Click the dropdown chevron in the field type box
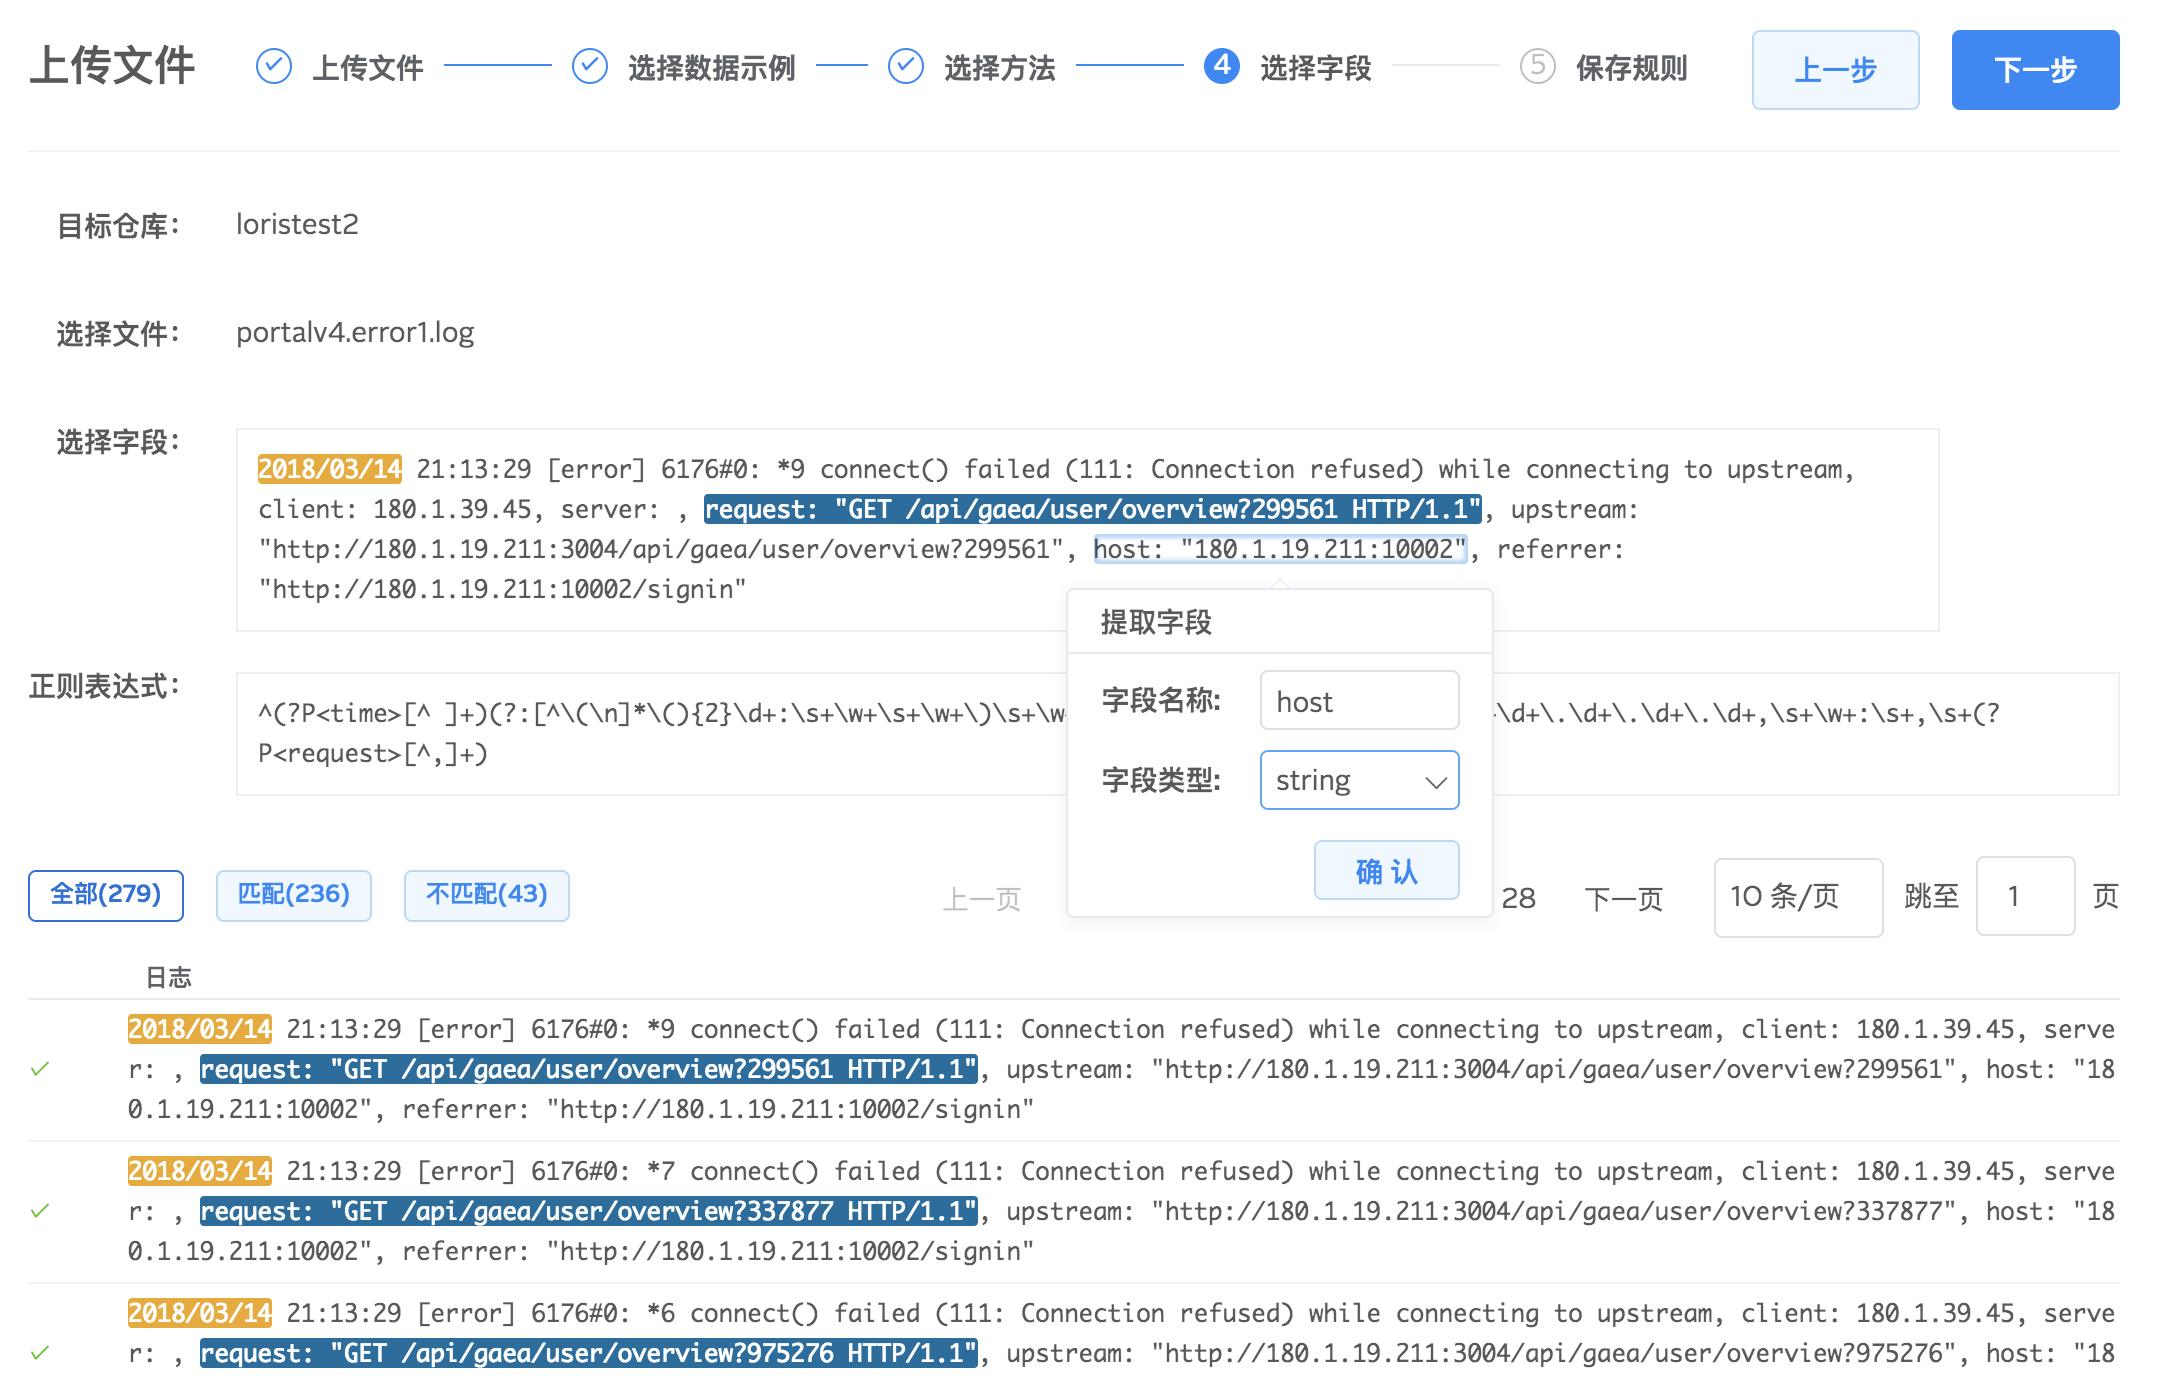This screenshot has width=2158, height=1378. click(x=1436, y=782)
